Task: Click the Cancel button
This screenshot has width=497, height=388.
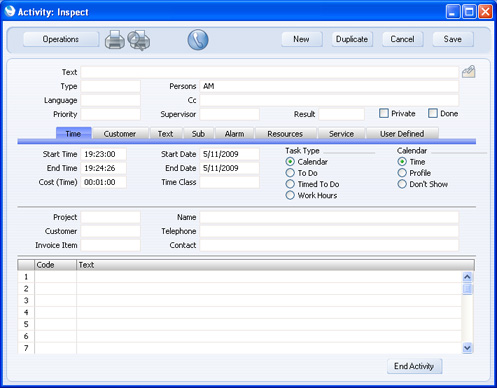Action: coord(402,39)
